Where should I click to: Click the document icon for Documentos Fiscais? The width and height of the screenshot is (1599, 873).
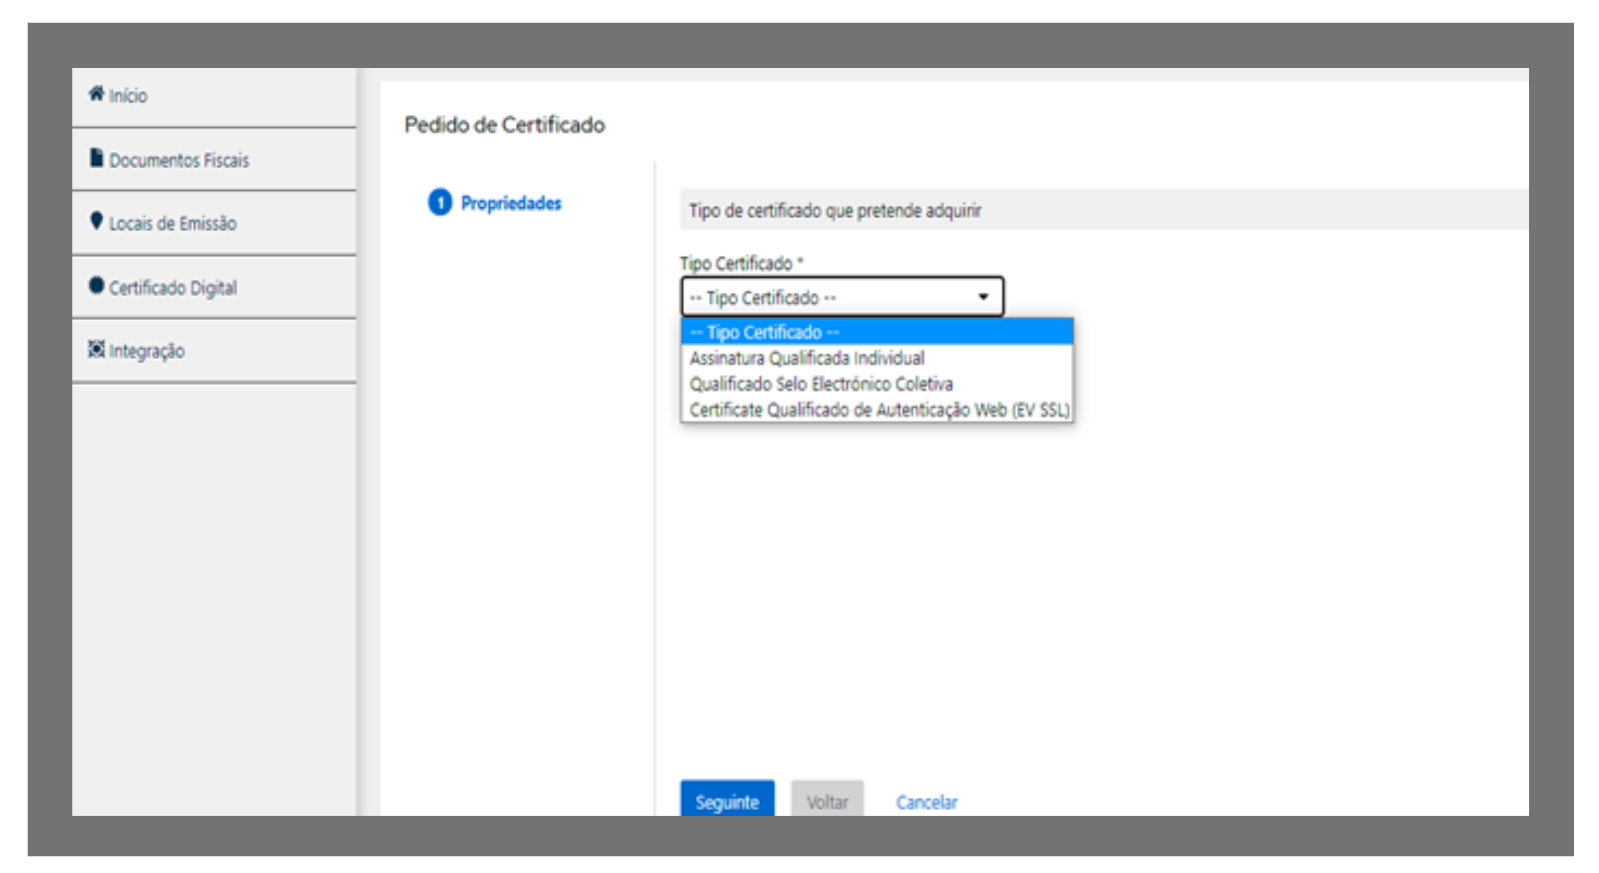96,158
